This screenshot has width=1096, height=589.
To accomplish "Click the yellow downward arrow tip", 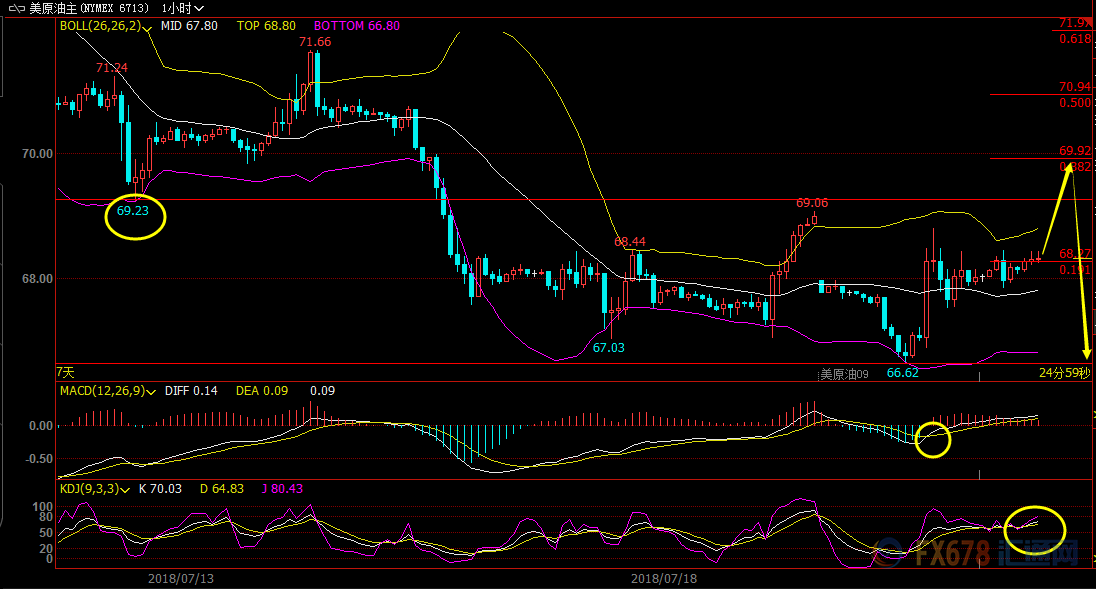I will tap(1087, 356).
